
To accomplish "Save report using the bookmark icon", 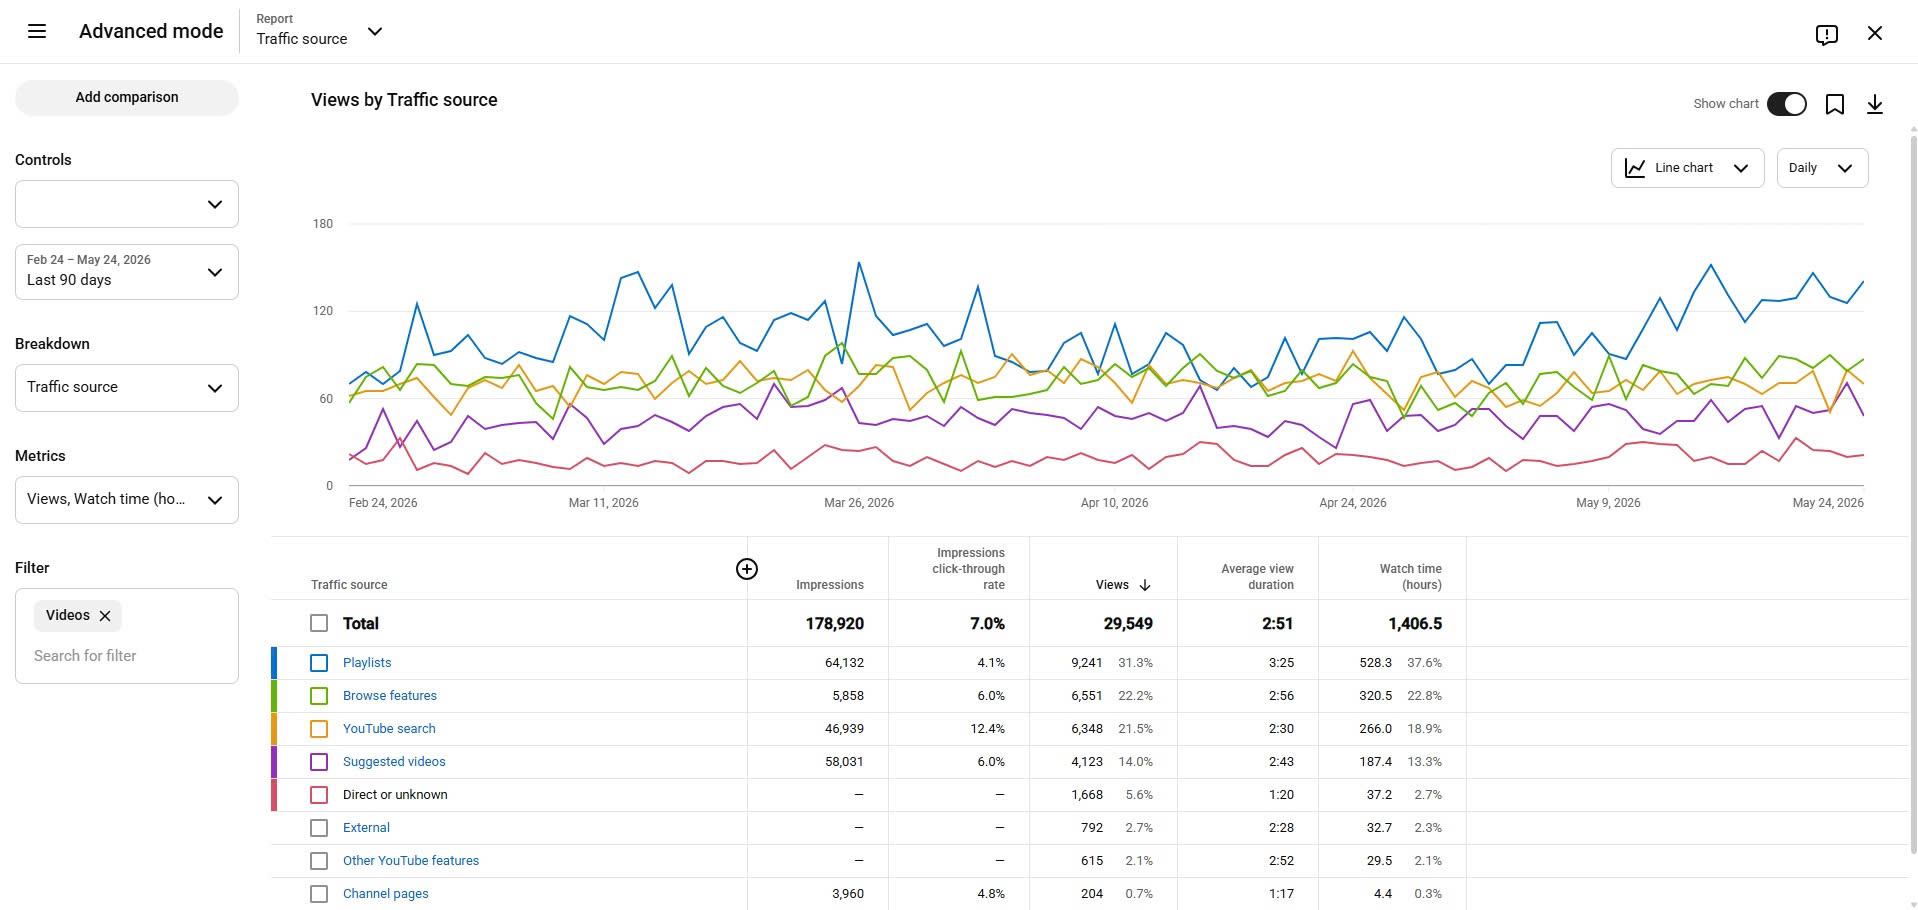I will pyautogui.click(x=1835, y=104).
